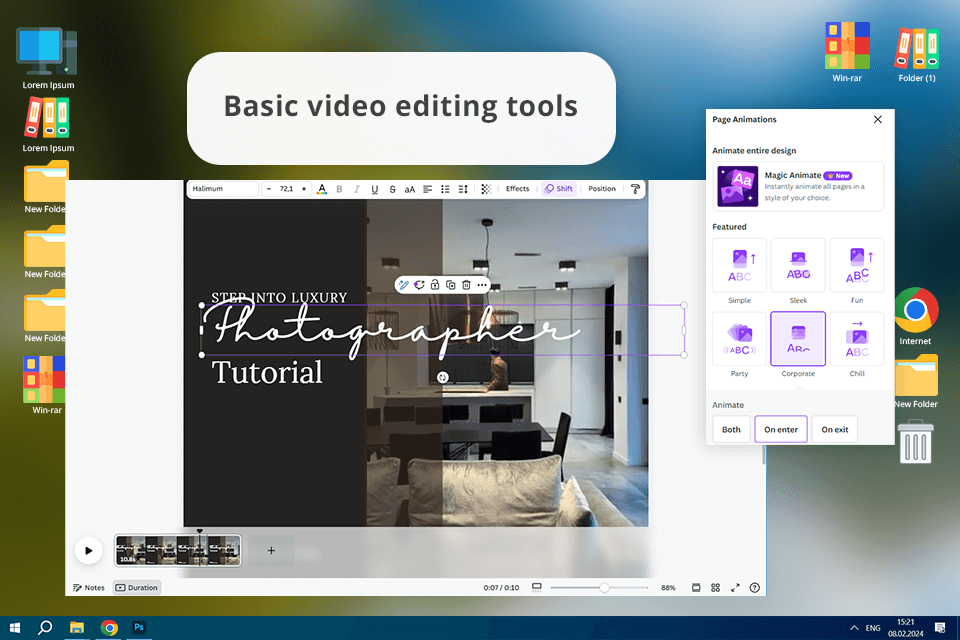Screen dimensions: 960x640
Task: Toggle uppercase aA text option
Action: click(410, 189)
